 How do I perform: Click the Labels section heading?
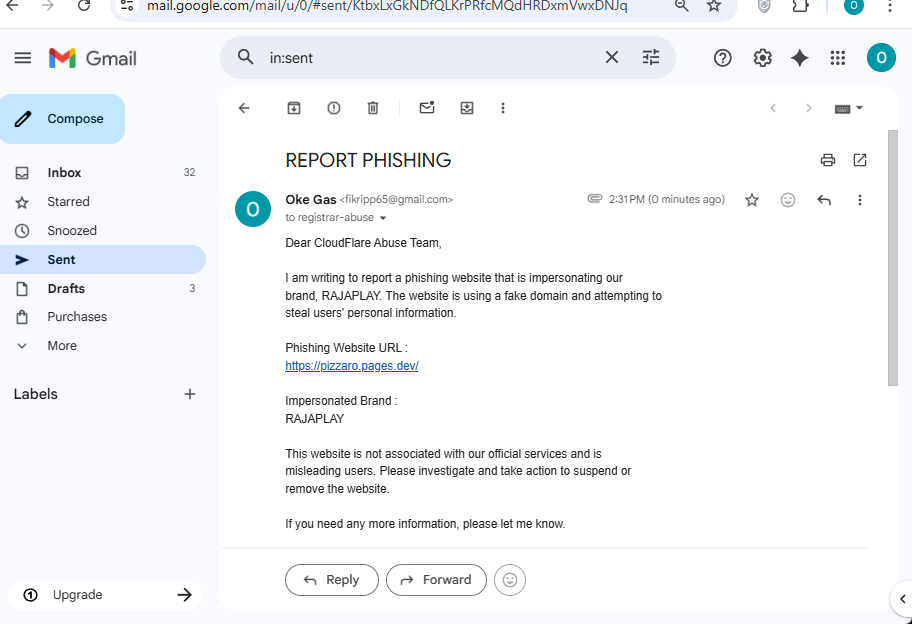click(x=35, y=394)
